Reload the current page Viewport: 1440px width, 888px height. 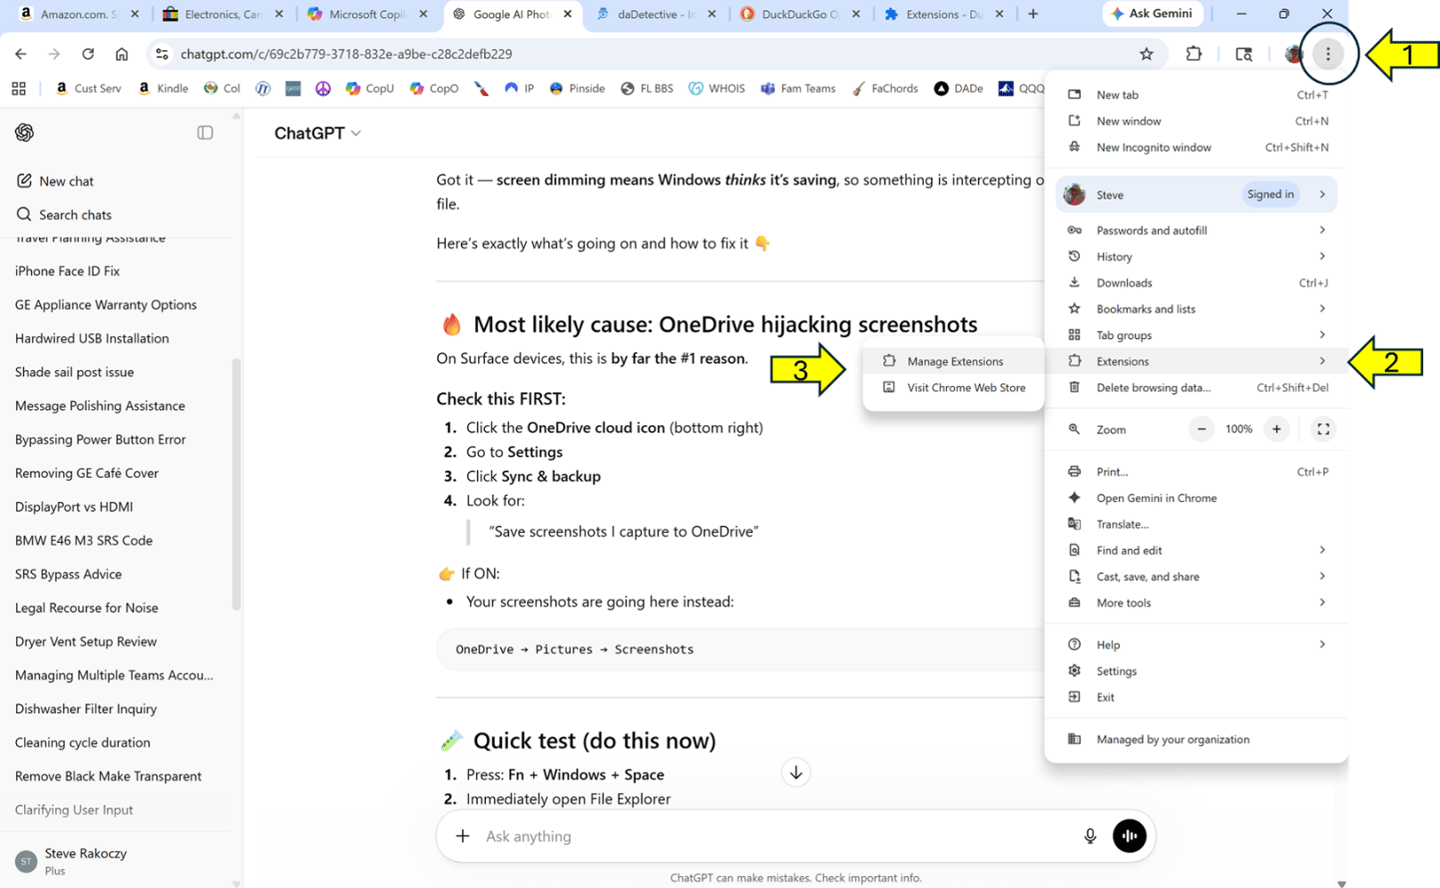pyautogui.click(x=88, y=54)
